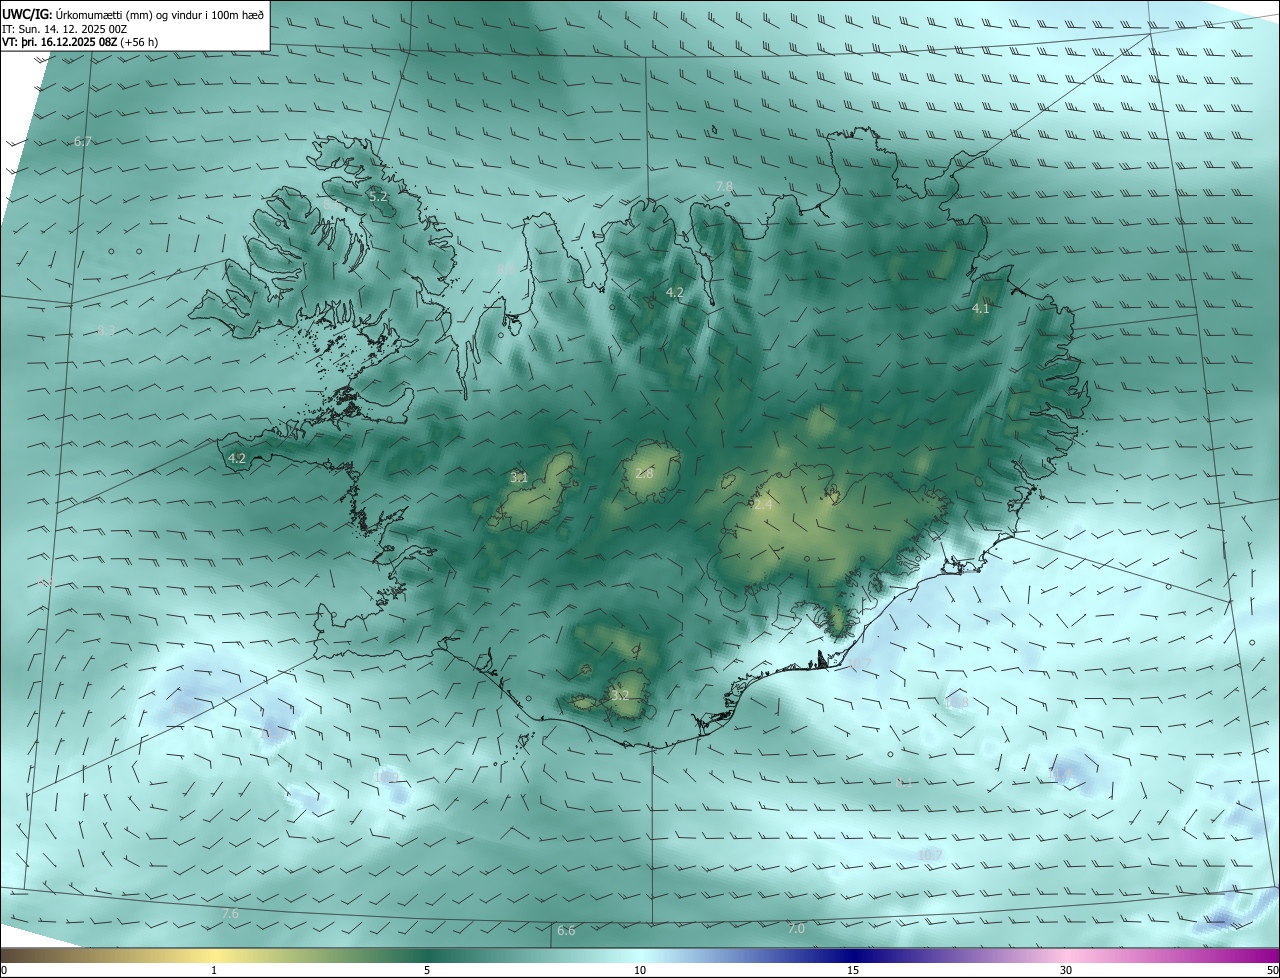Click the 6.7 value label over the sea
The image size is (1280, 978).
(83, 142)
